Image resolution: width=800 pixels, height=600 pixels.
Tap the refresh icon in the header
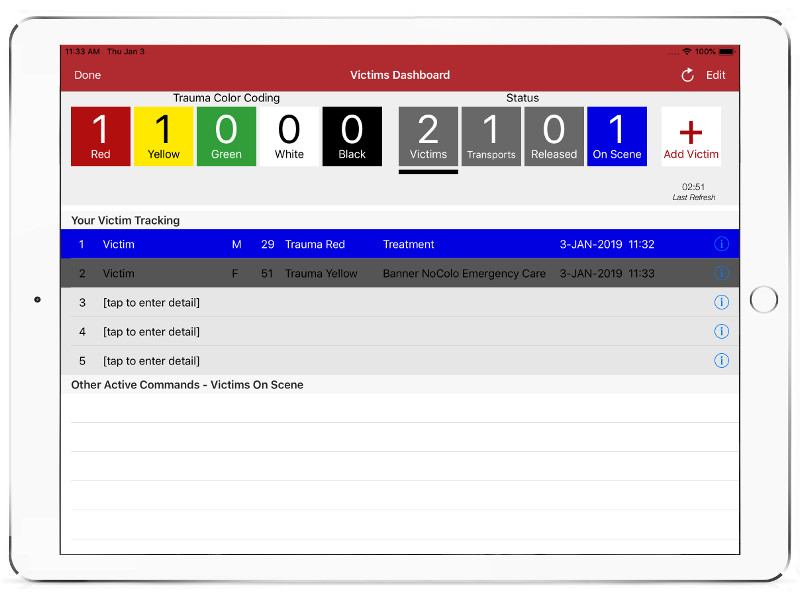[x=687, y=75]
